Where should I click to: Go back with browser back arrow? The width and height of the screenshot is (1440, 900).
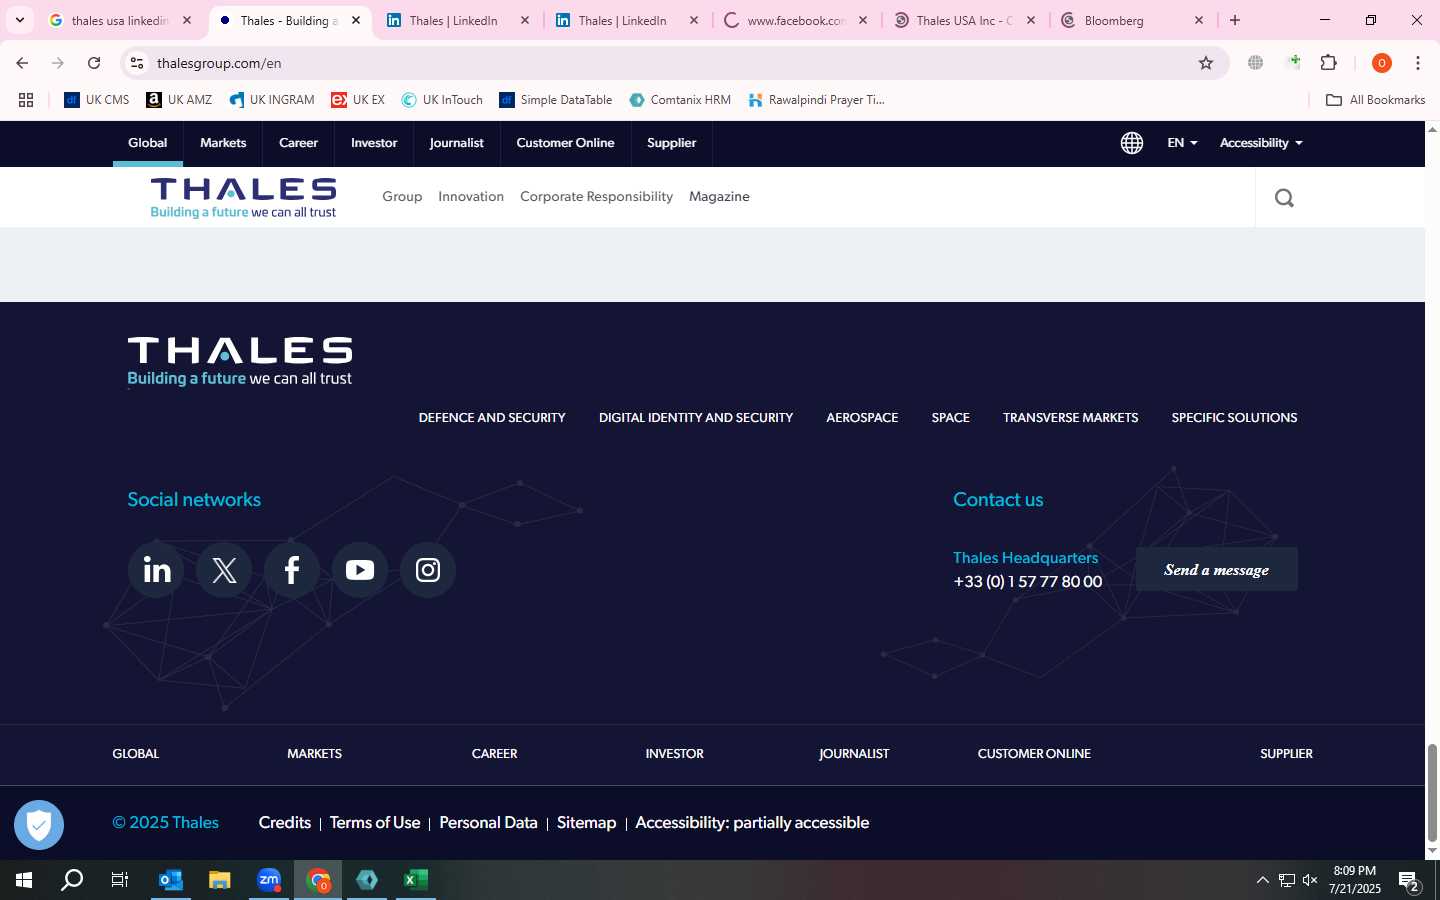[x=22, y=63]
